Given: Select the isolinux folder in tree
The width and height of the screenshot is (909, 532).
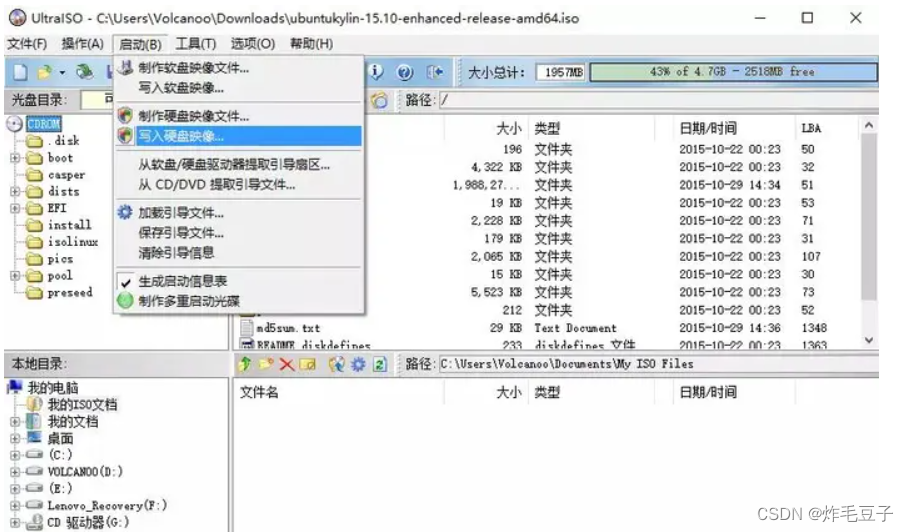Looking at the screenshot, I should [72, 242].
